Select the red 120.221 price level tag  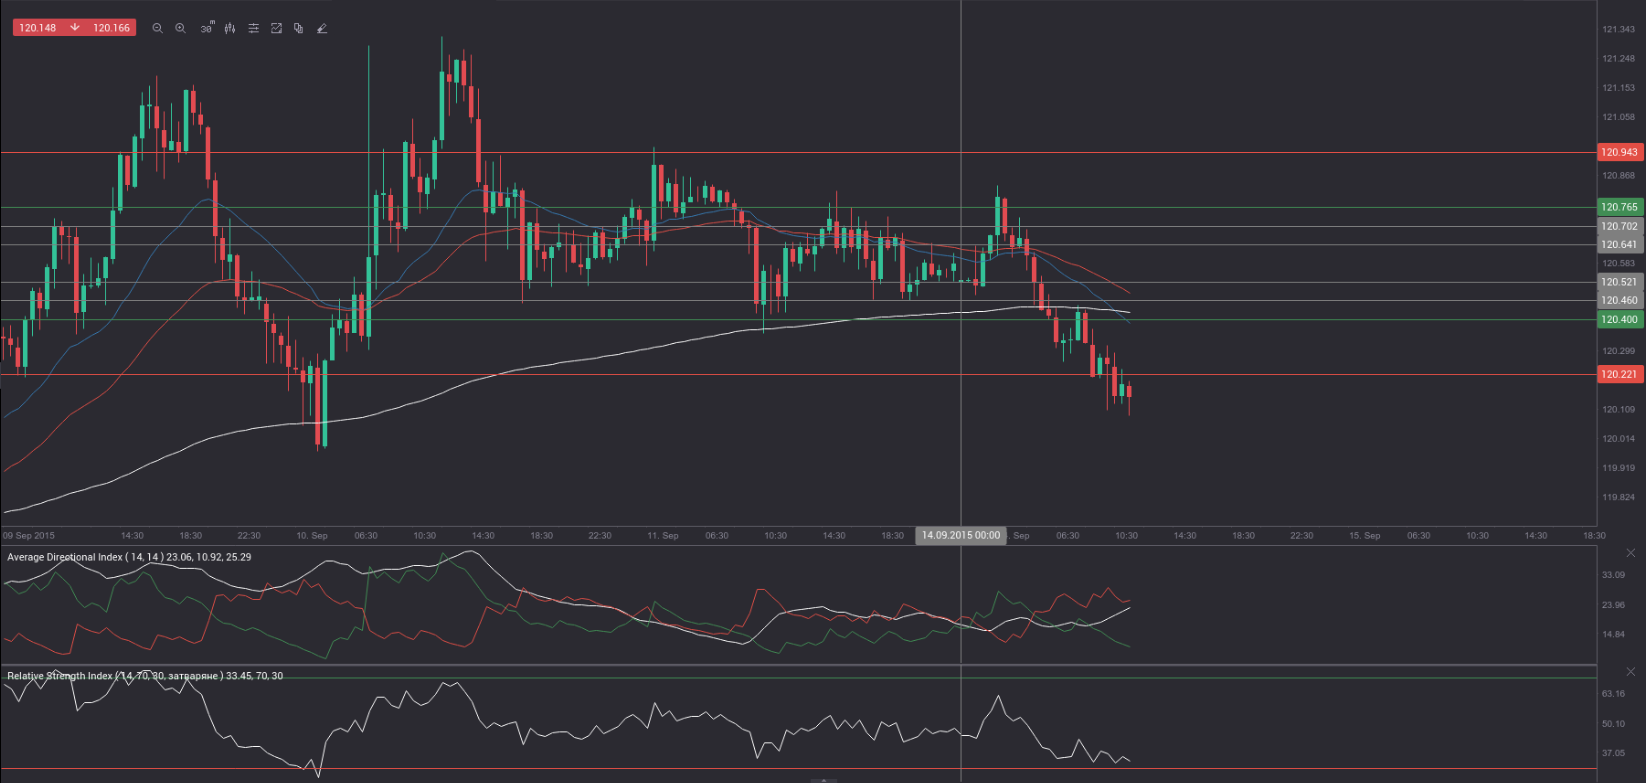(1619, 374)
